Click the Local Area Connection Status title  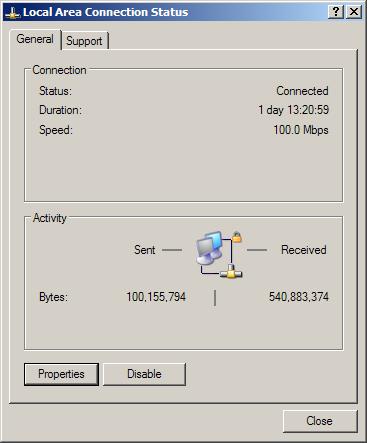click(106, 12)
